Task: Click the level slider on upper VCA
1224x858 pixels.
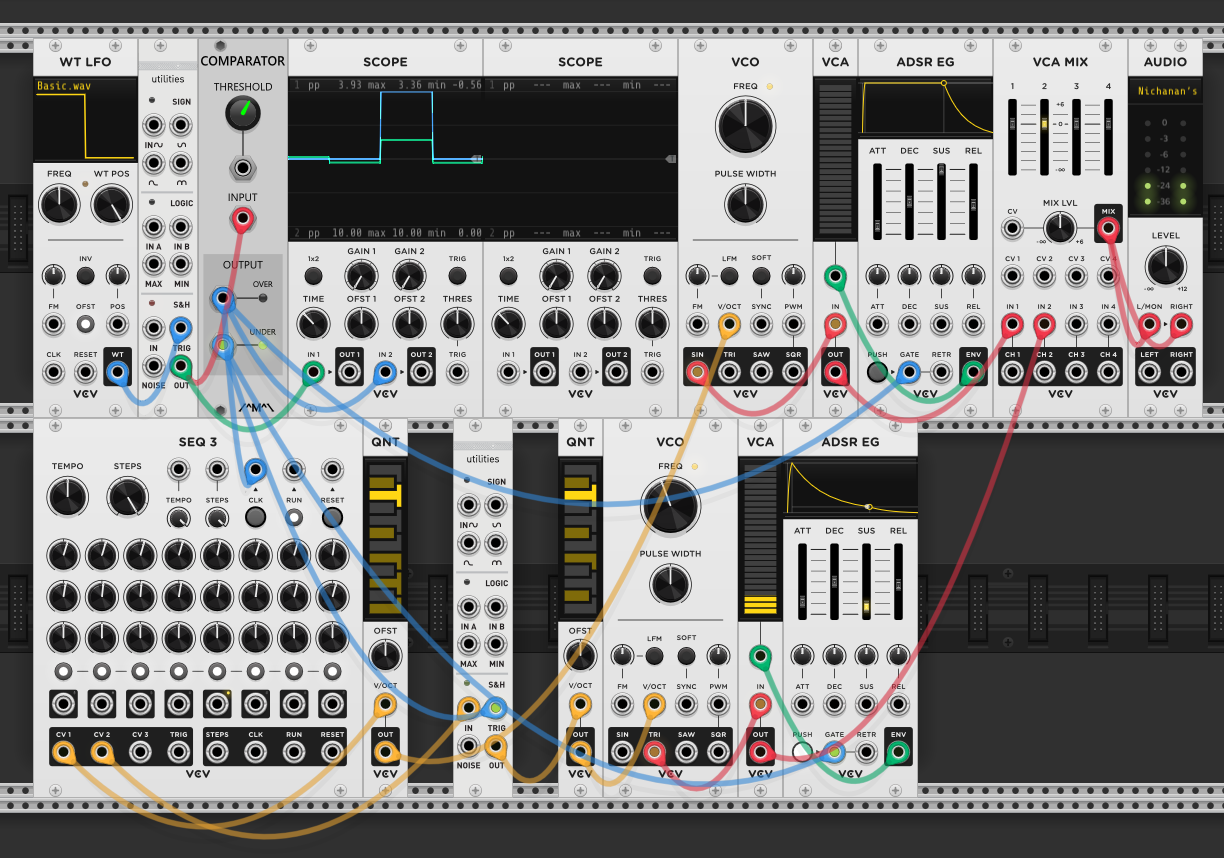Action: 835,161
